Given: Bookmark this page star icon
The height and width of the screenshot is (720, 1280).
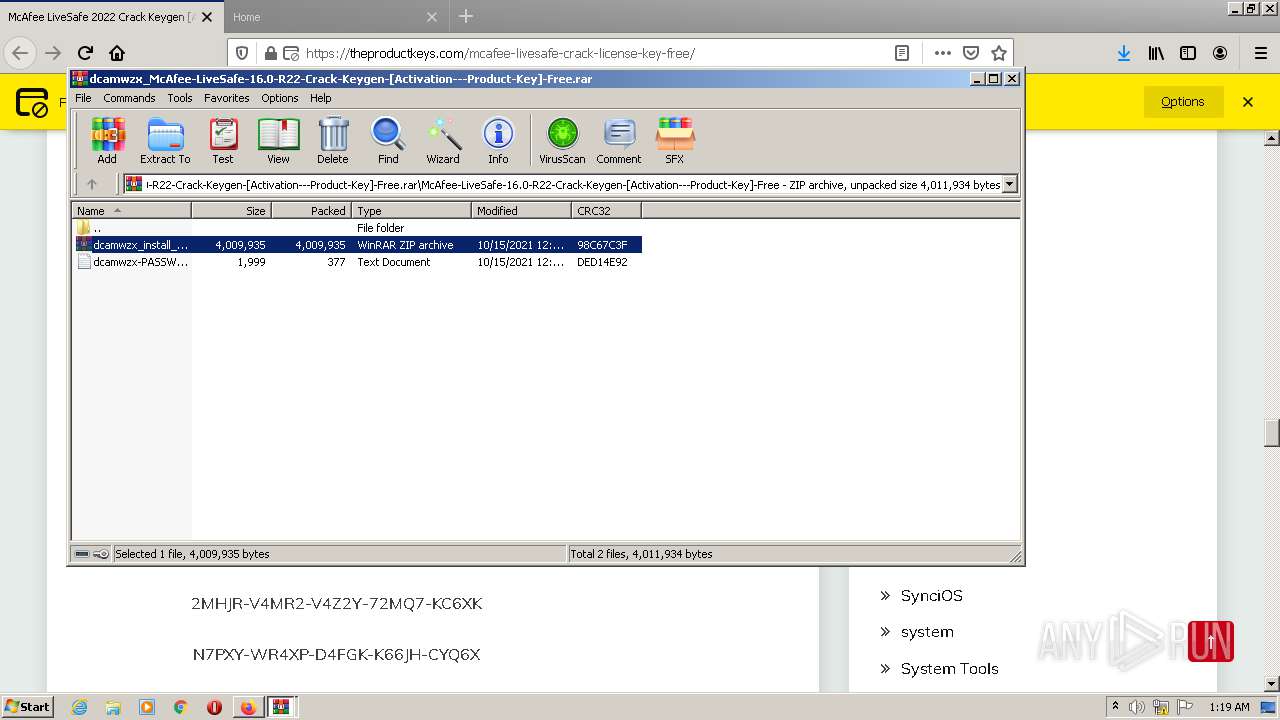Looking at the screenshot, I should (x=998, y=53).
